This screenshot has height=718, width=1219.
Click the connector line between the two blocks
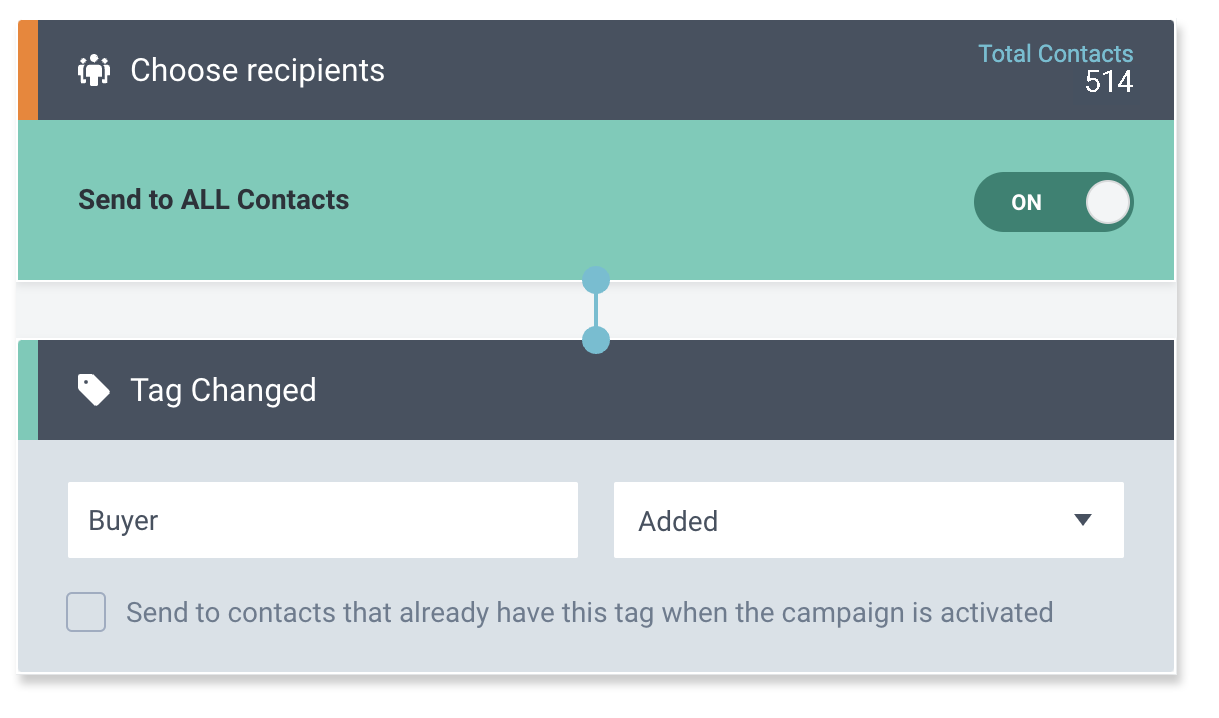(x=596, y=310)
